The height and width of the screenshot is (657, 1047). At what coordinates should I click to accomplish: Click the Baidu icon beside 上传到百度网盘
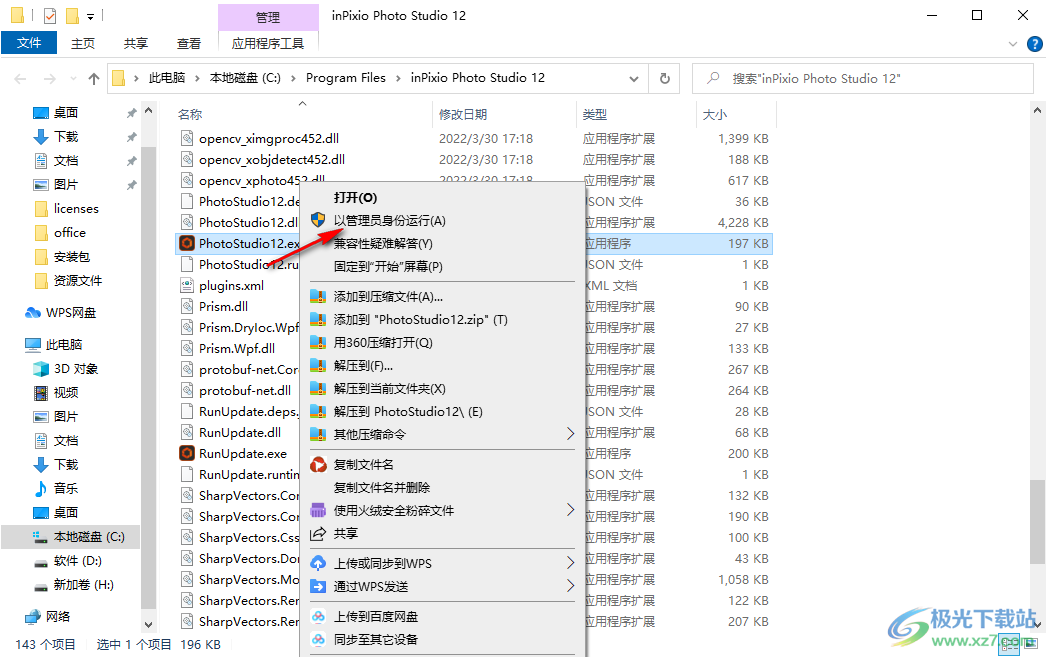coord(319,616)
